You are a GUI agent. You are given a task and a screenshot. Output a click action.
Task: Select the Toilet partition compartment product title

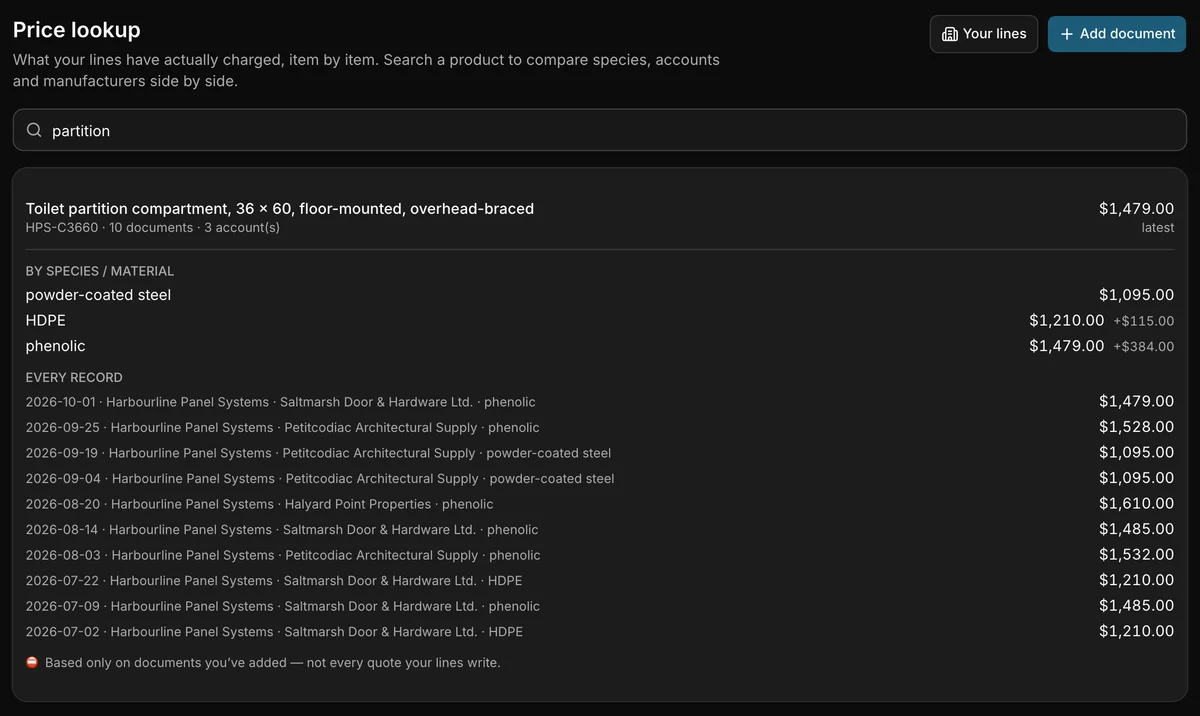(x=280, y=209)
